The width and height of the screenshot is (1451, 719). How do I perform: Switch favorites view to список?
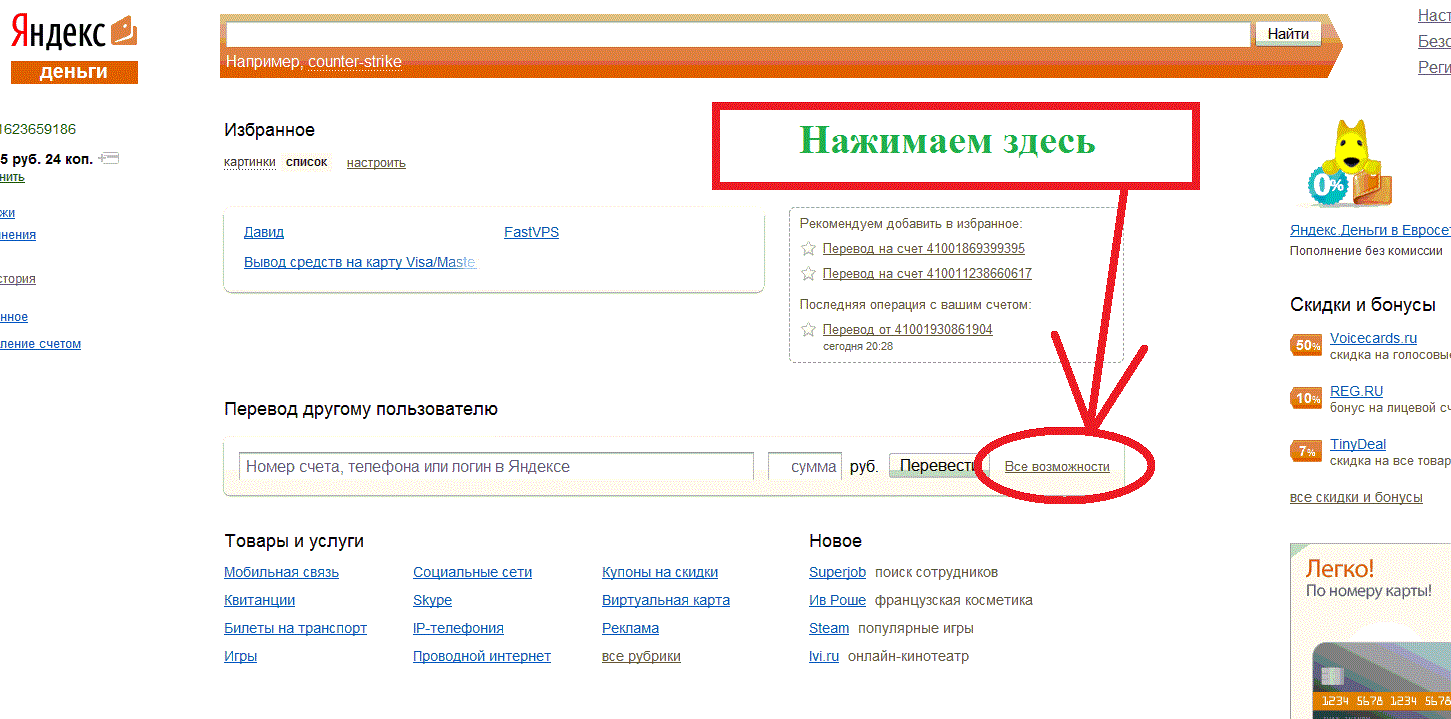click(x=306, y=162)
